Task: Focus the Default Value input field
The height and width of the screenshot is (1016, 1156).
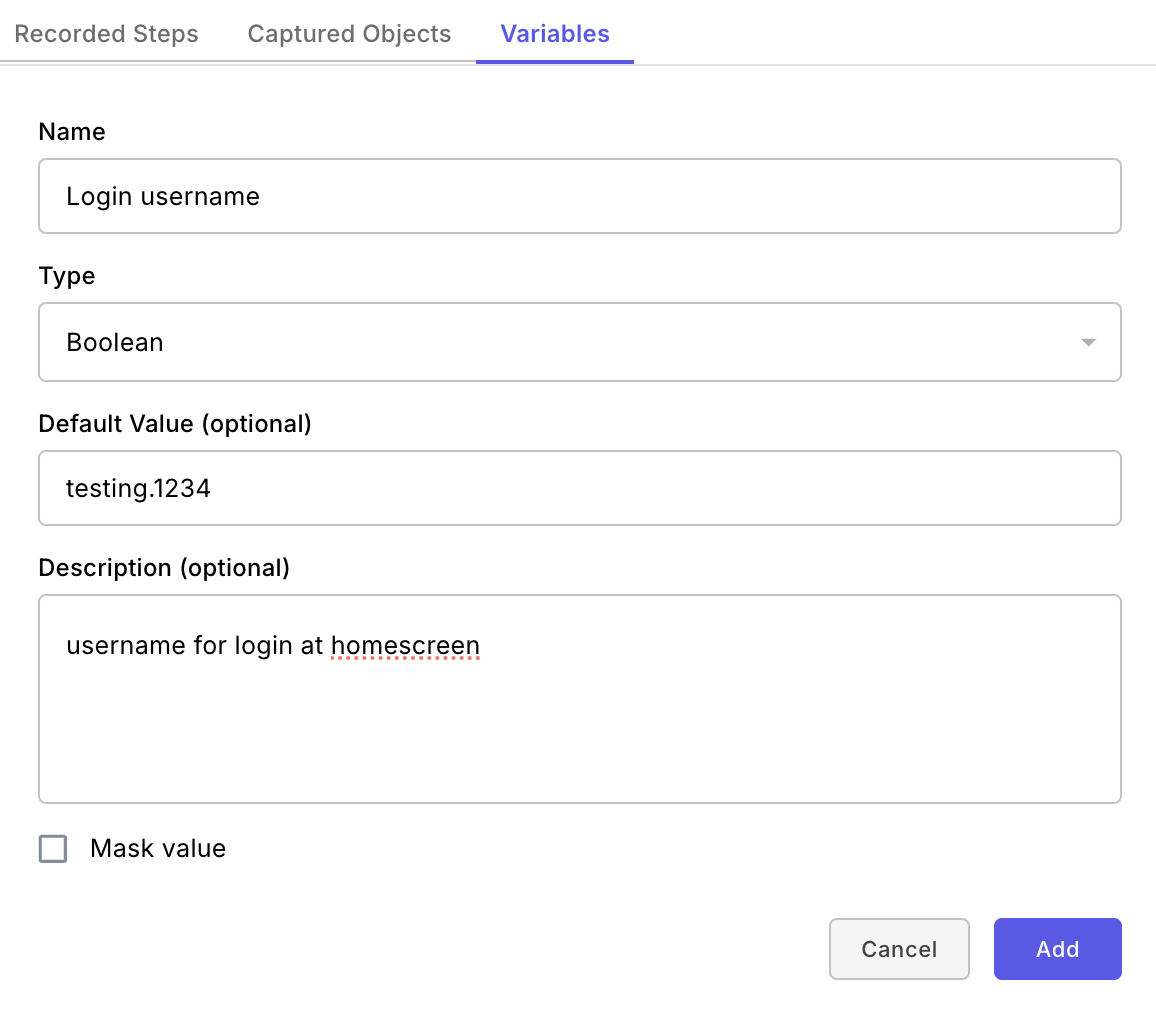Action: (x=579, y=488)
